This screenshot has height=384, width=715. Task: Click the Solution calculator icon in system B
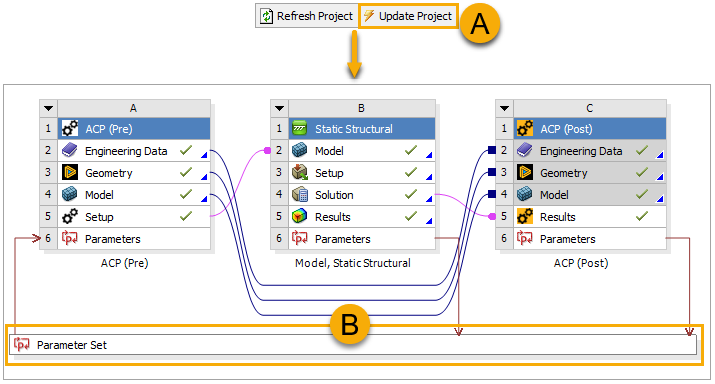pyautogui.click(x=300, y=195)
